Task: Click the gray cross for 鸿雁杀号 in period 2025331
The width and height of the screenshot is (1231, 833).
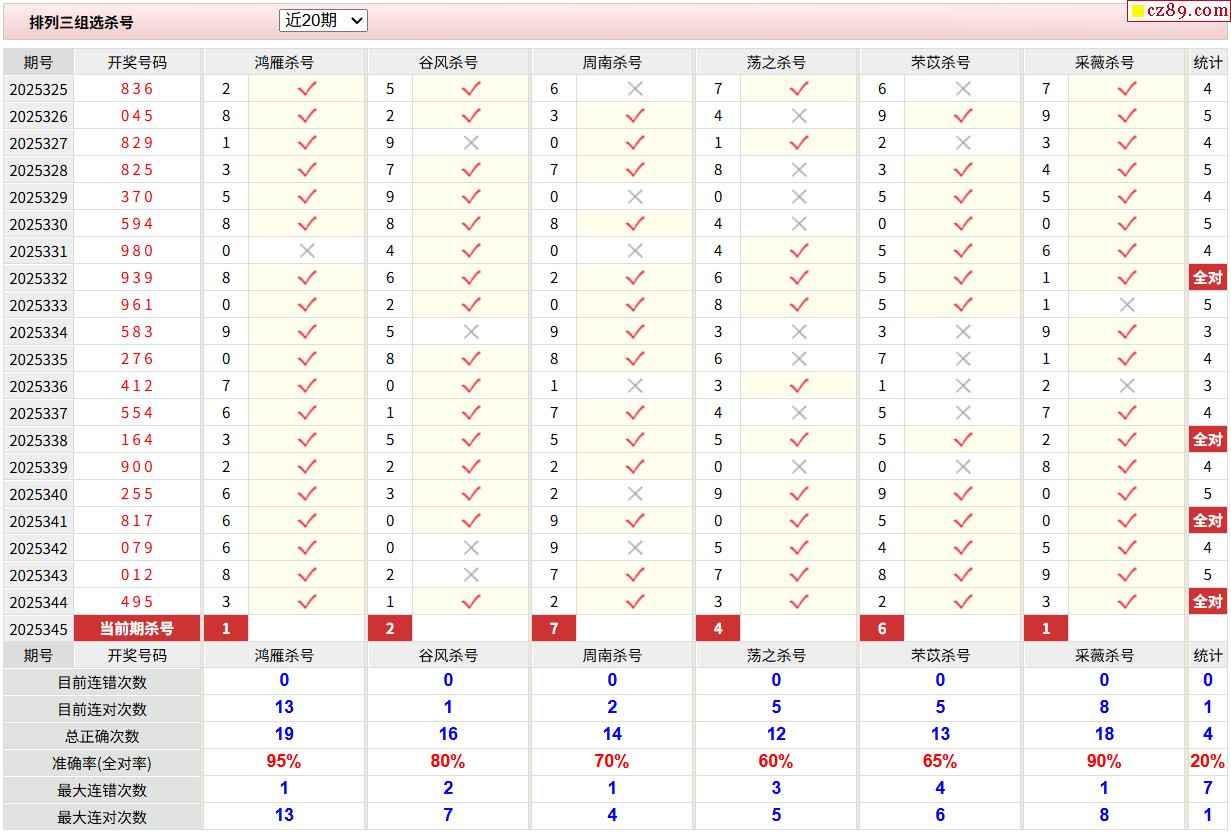Action: tap(307, 251)
